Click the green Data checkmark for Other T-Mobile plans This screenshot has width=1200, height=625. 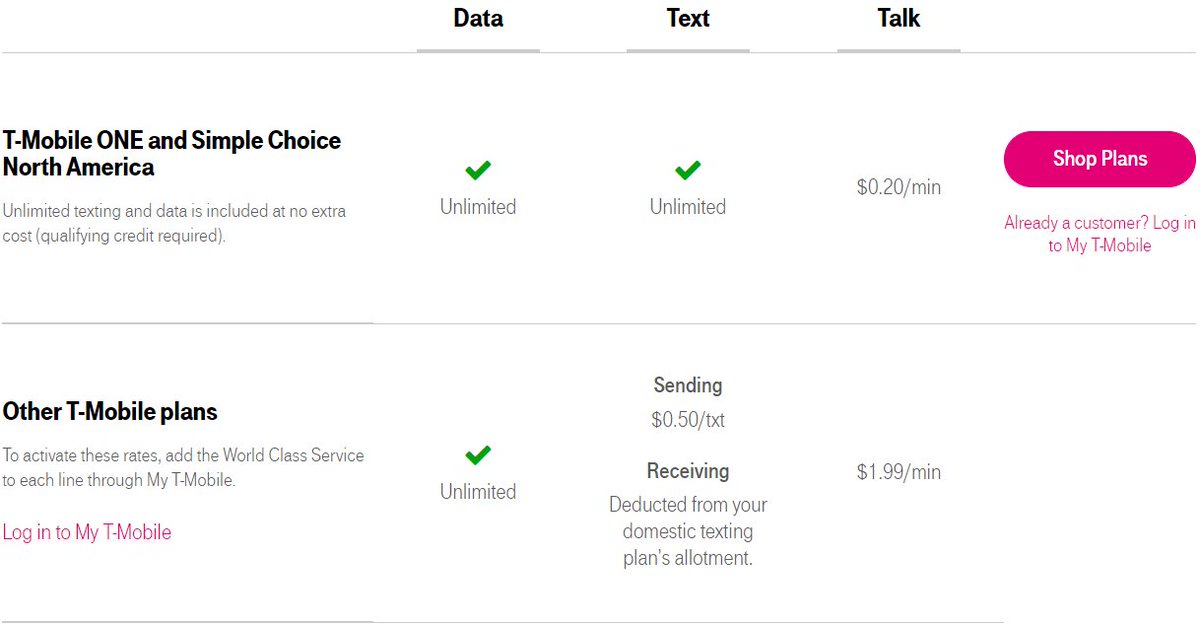click(478, 456)
